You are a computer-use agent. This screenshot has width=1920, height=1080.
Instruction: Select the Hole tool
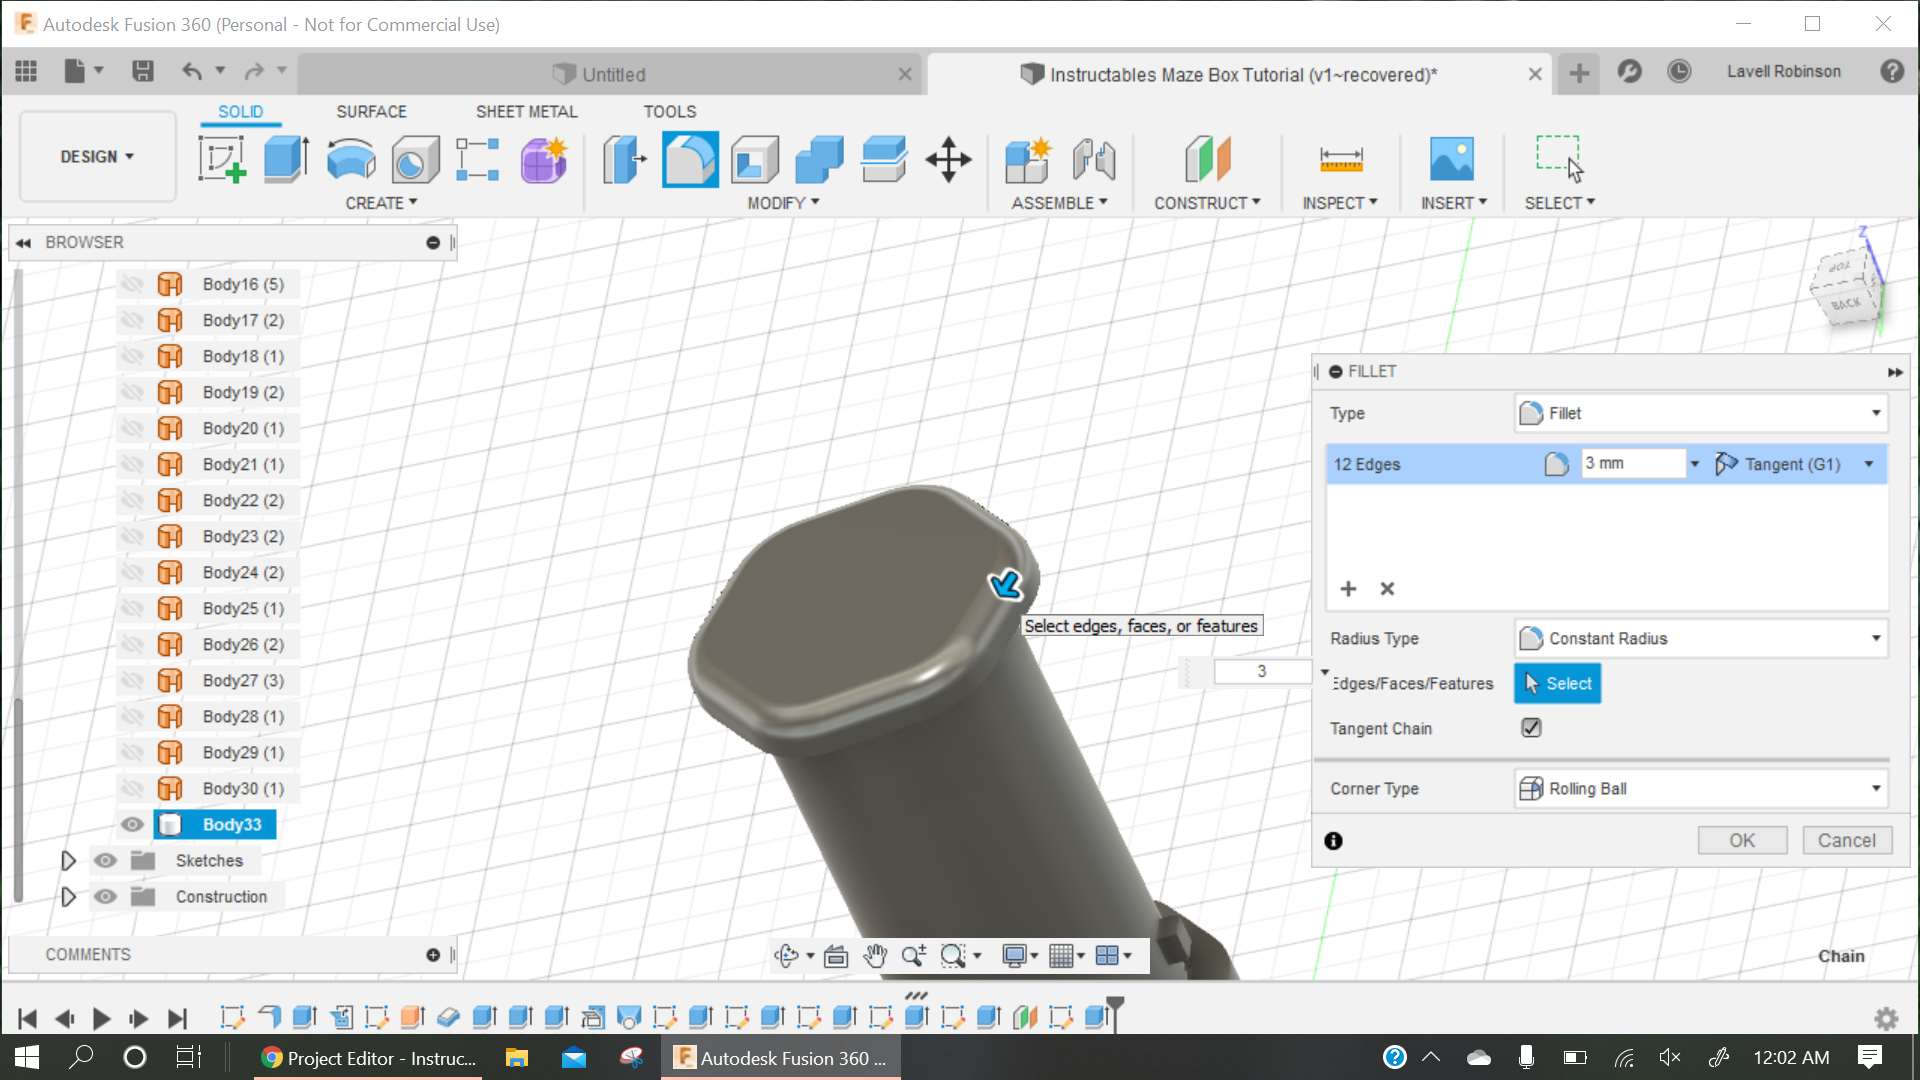coord(415,160)
